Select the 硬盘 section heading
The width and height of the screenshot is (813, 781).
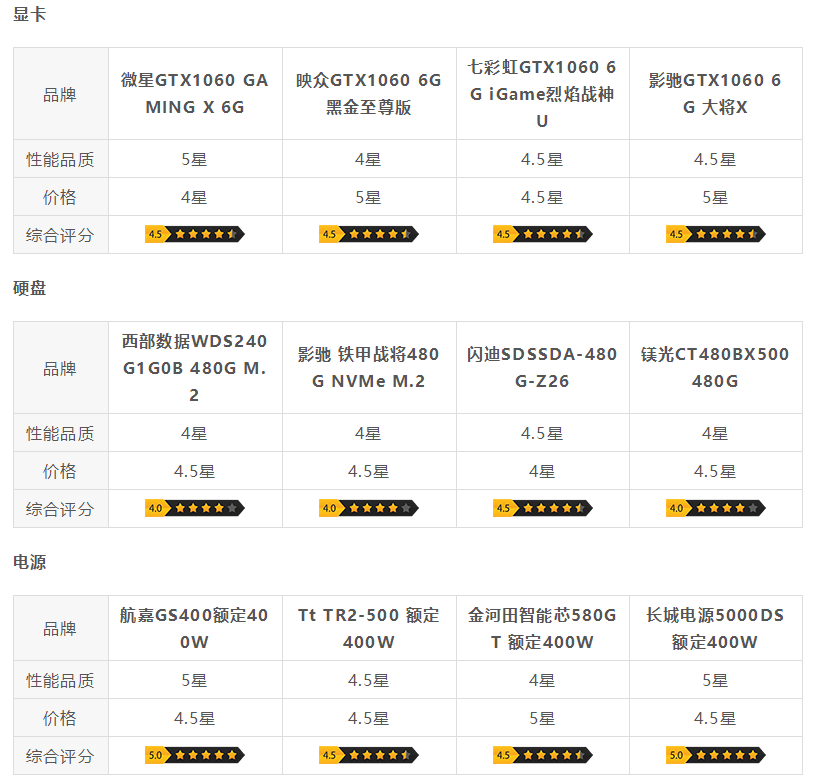[30, 288]
